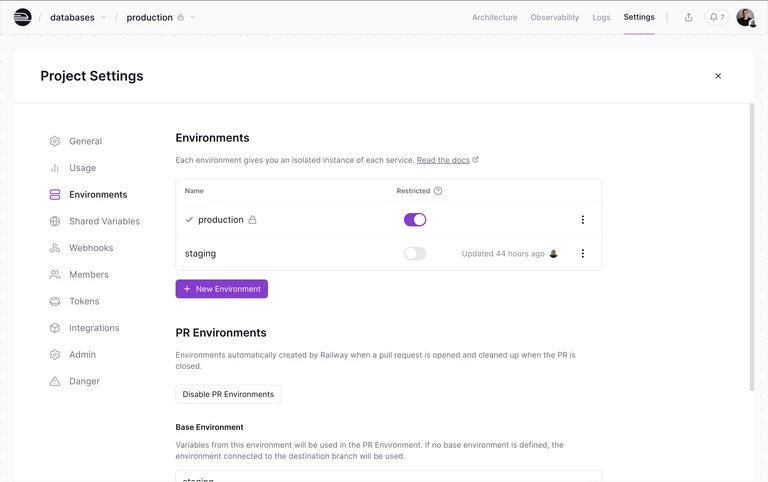Open the share/upload icon in header
This screenshot has height=482, width=768.
coord(688,18)
